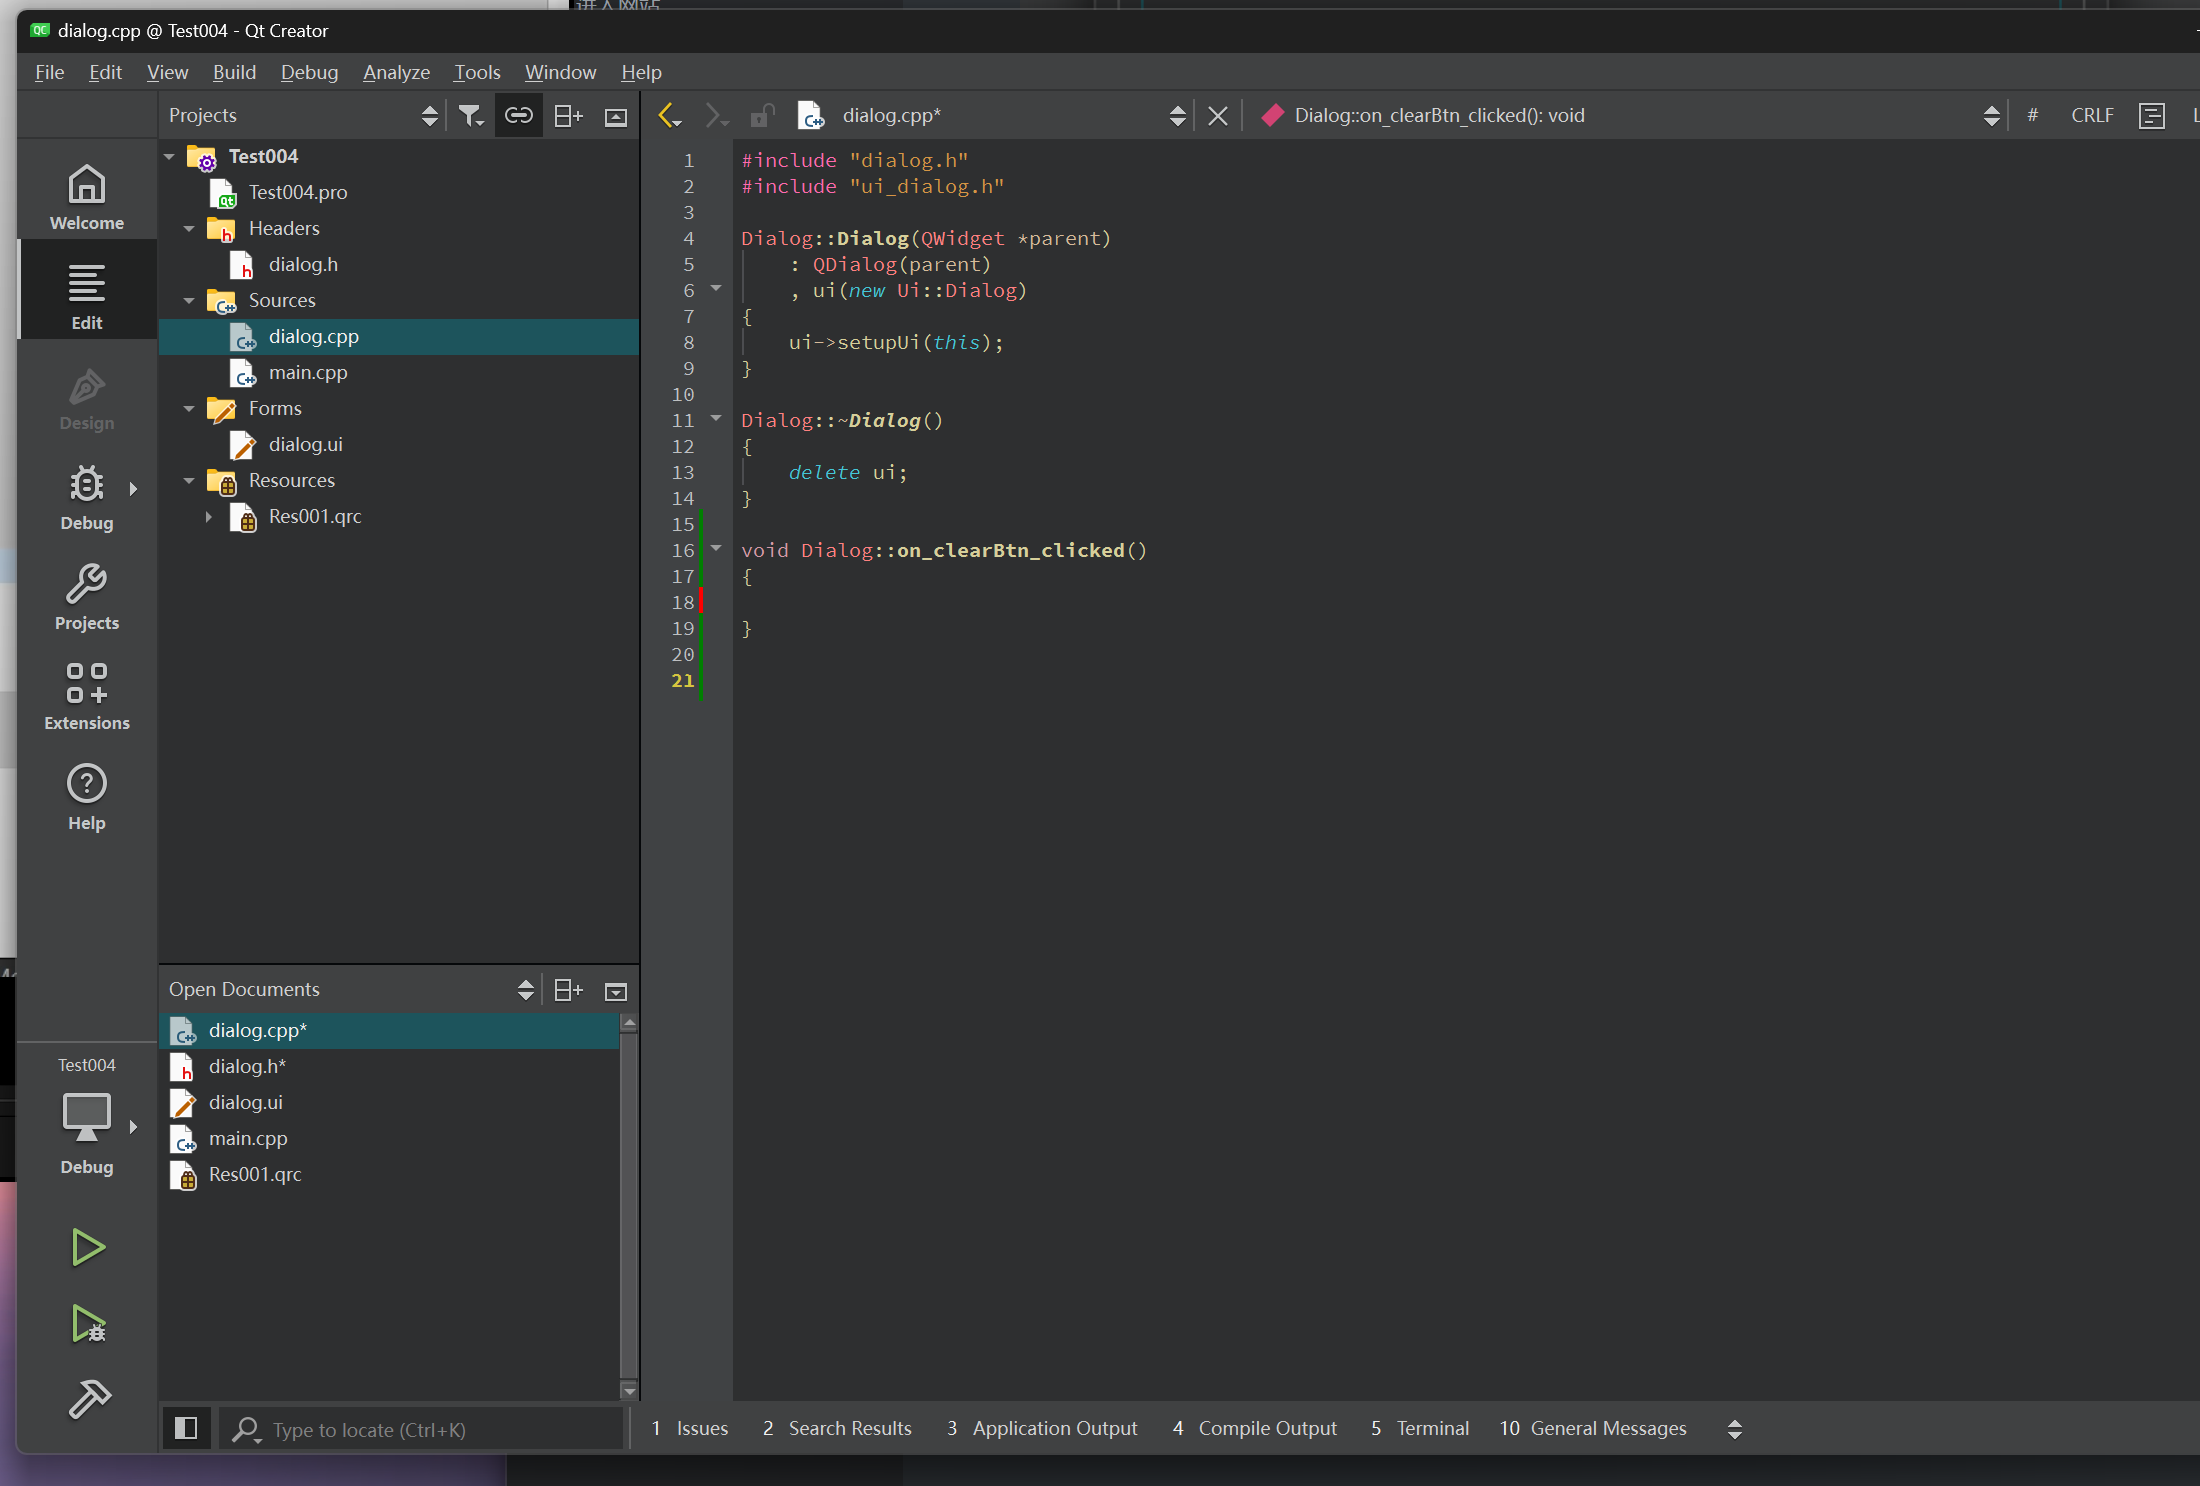Click the Run green play icon

point(87,1247)
